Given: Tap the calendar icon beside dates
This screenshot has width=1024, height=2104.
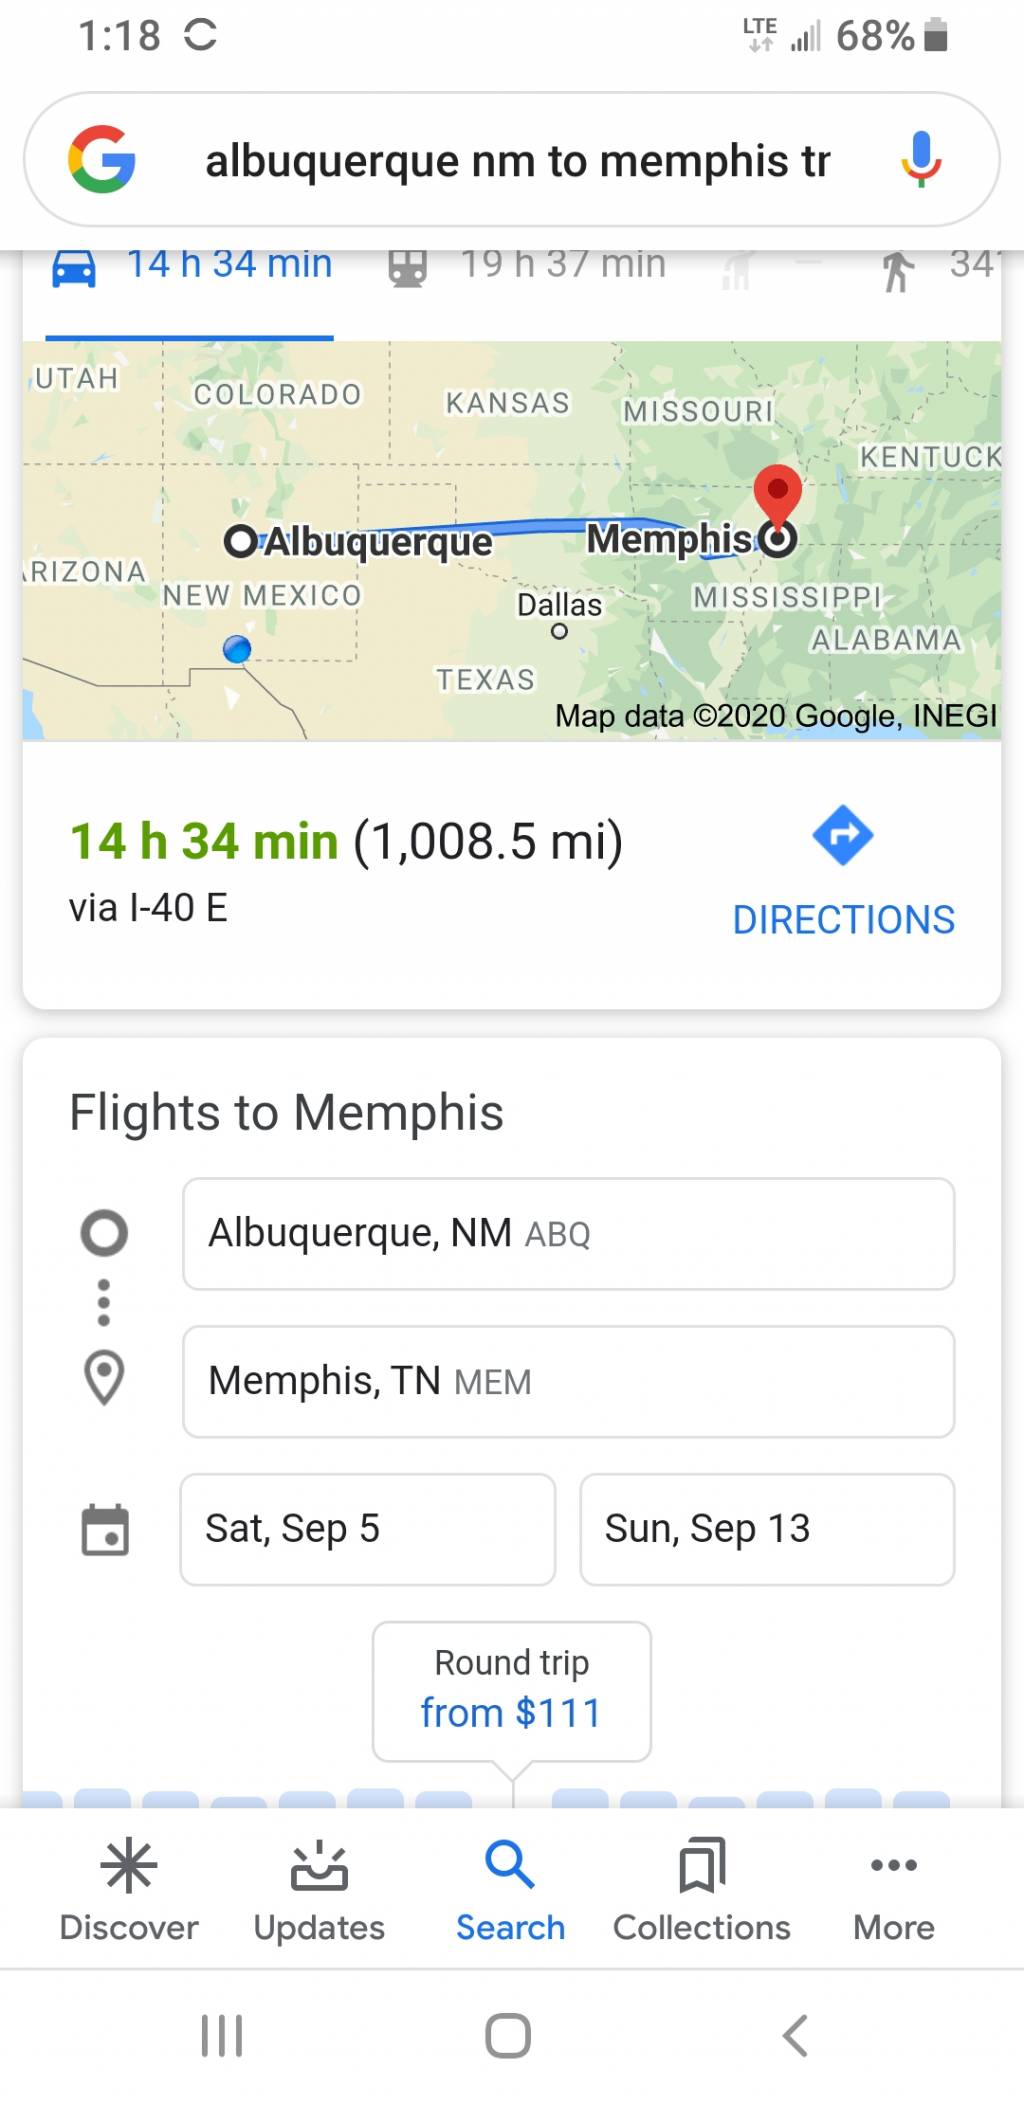Looking at the screenshot, I should [x=105, y=1530].
